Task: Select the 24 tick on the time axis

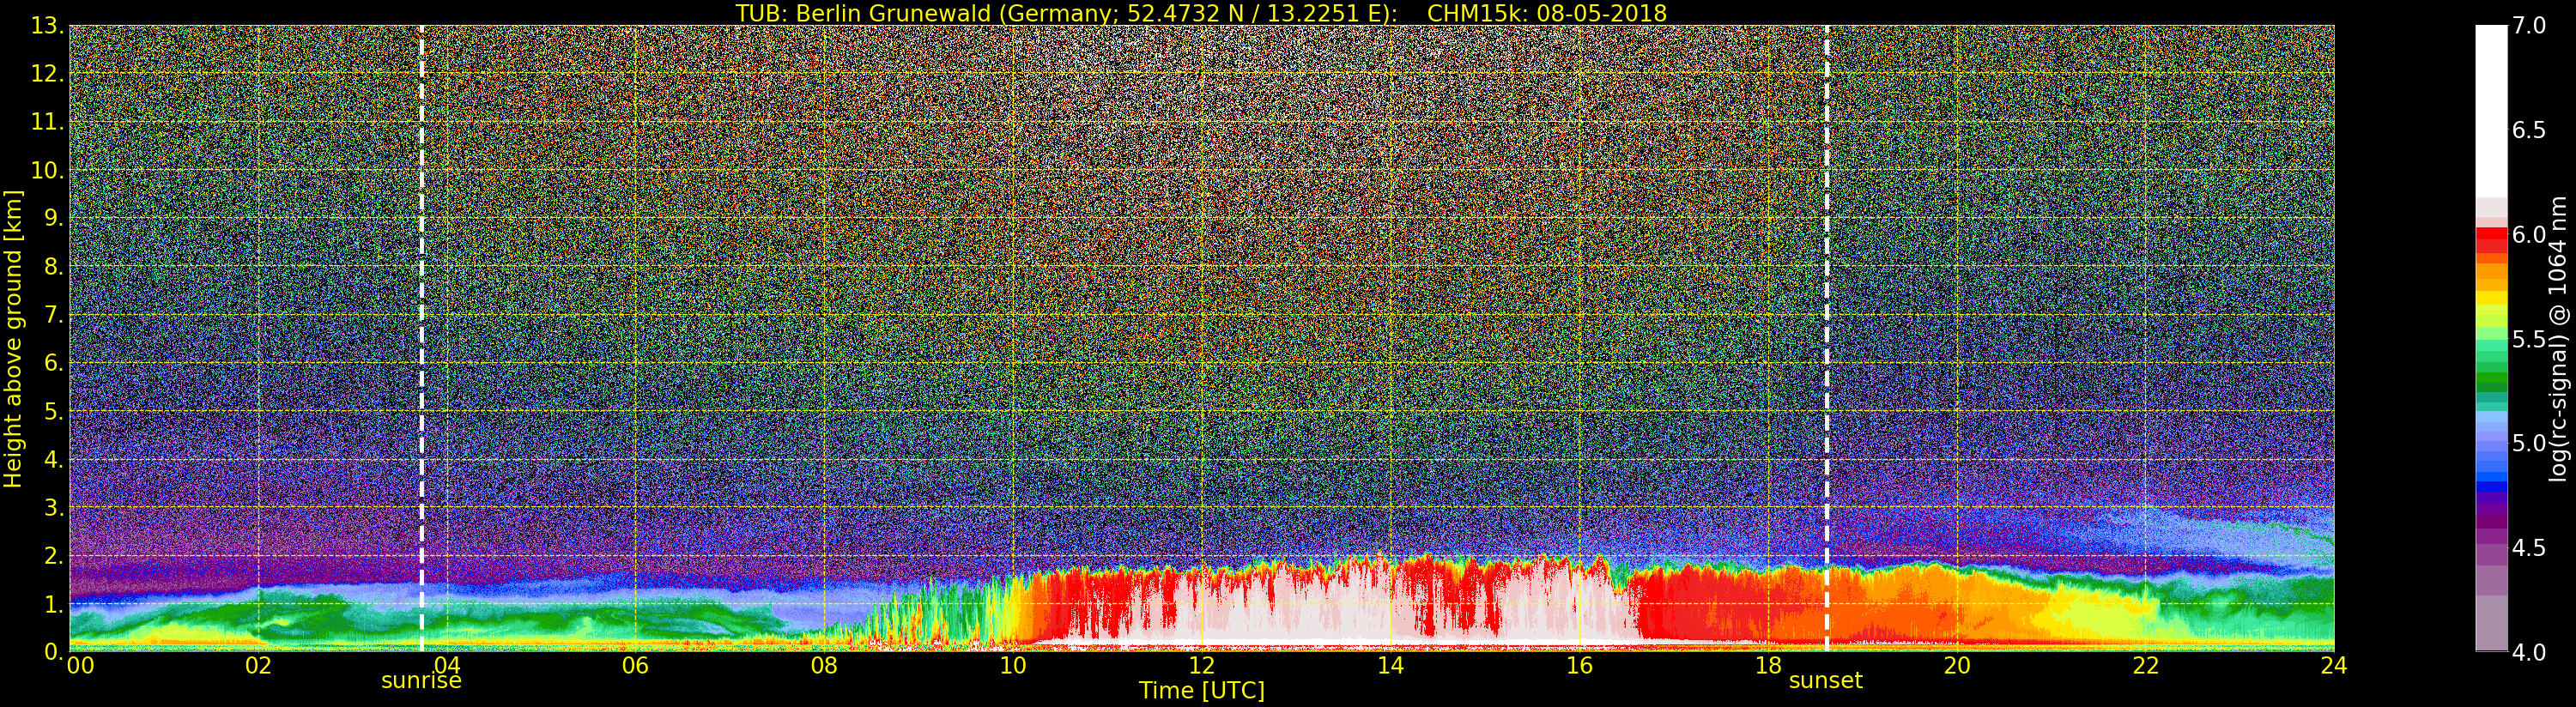Action: tap(2333, 666)
